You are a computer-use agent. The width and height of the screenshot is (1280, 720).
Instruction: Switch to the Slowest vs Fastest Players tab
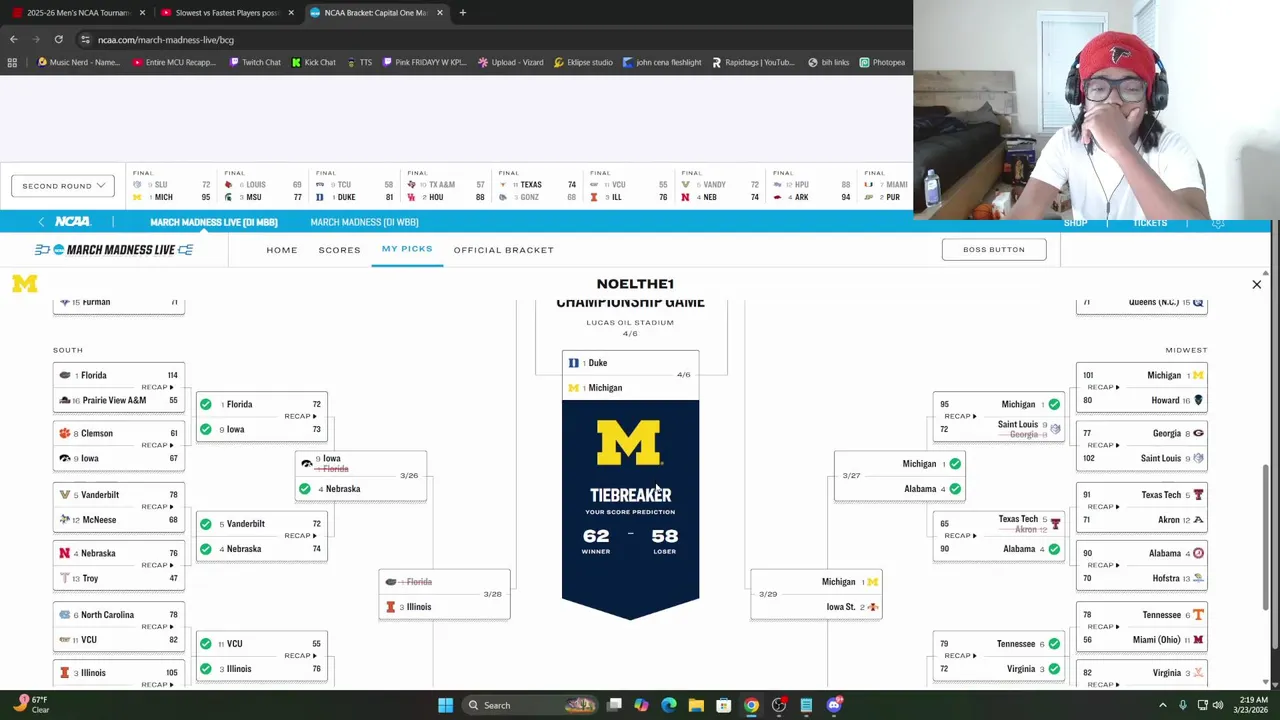click(227, 13)
